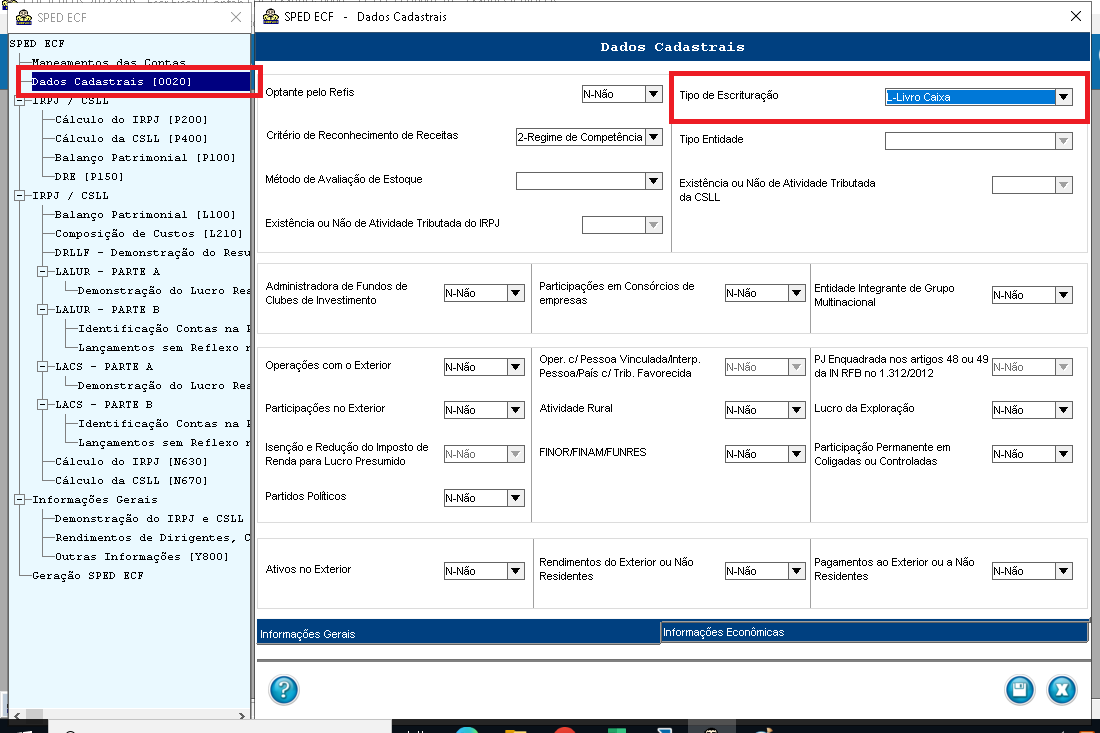
Task: Select DRE [P150] tree item
Action: coord(89,176)
